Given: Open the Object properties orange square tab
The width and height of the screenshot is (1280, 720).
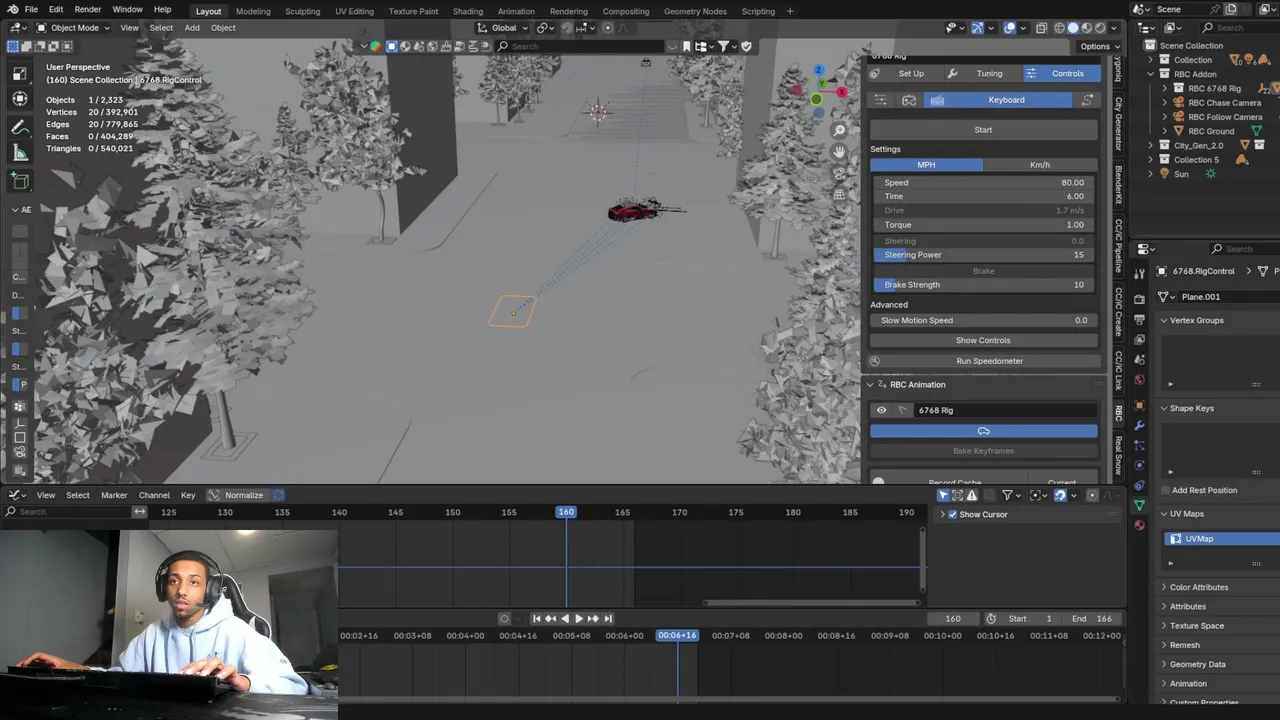Looking at the screenshot, I should pos(1139,405).
